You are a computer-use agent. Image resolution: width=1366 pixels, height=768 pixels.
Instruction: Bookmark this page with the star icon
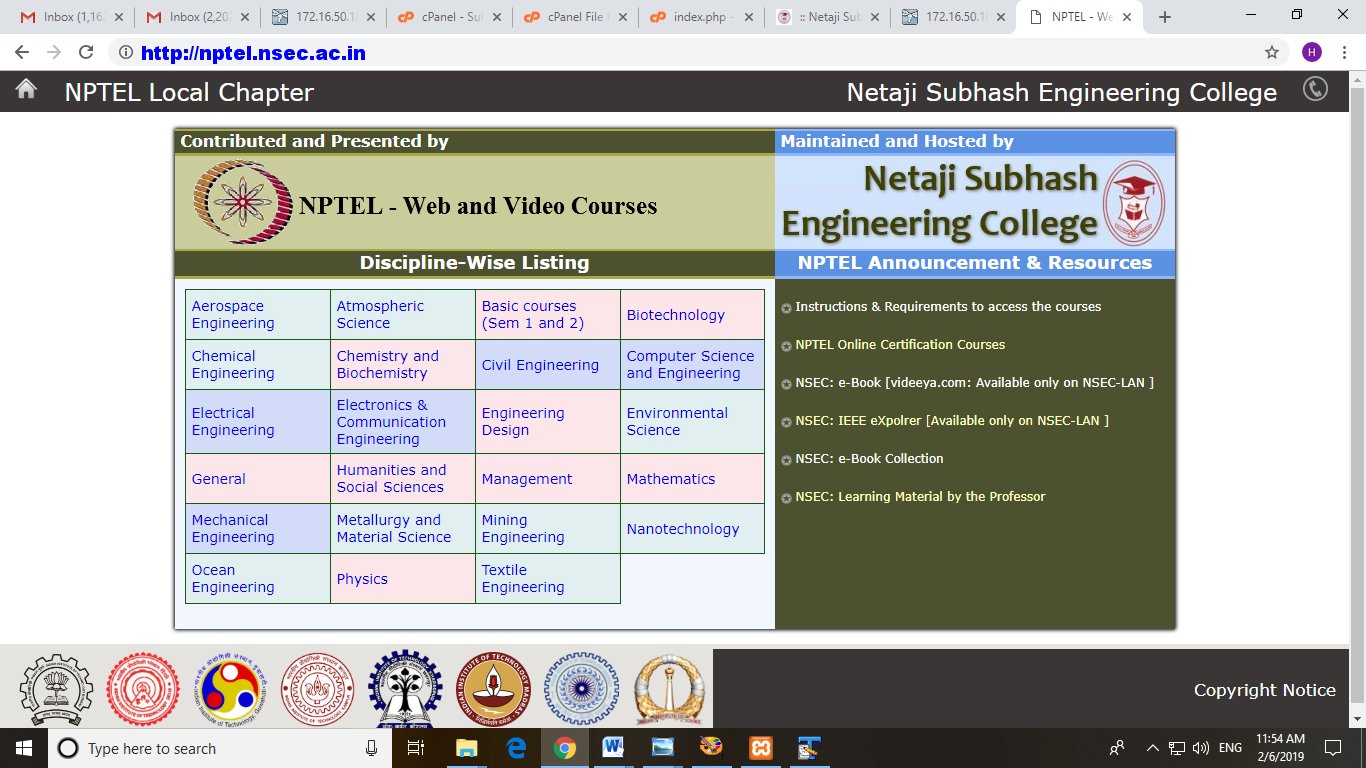click(x=1271, y=53)
